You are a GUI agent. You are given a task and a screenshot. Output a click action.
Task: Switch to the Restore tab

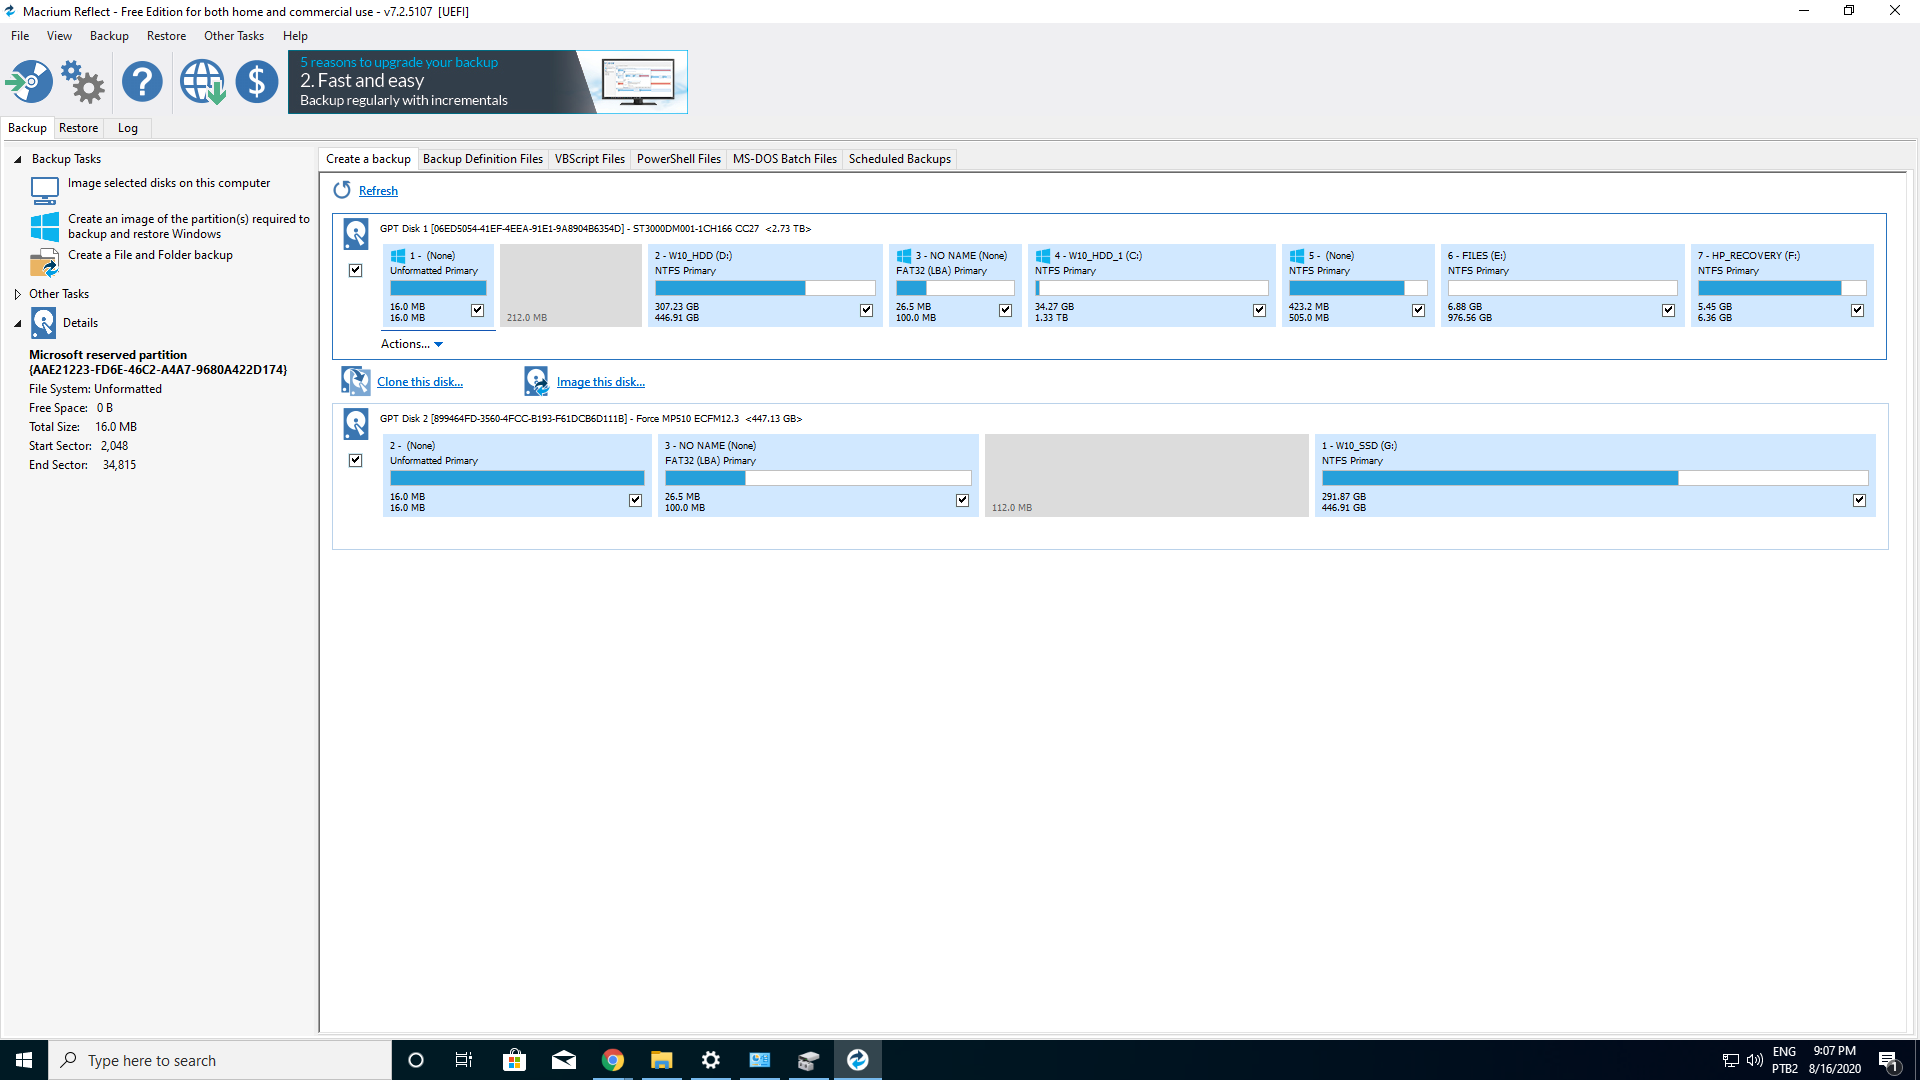[x=78, y=128]
